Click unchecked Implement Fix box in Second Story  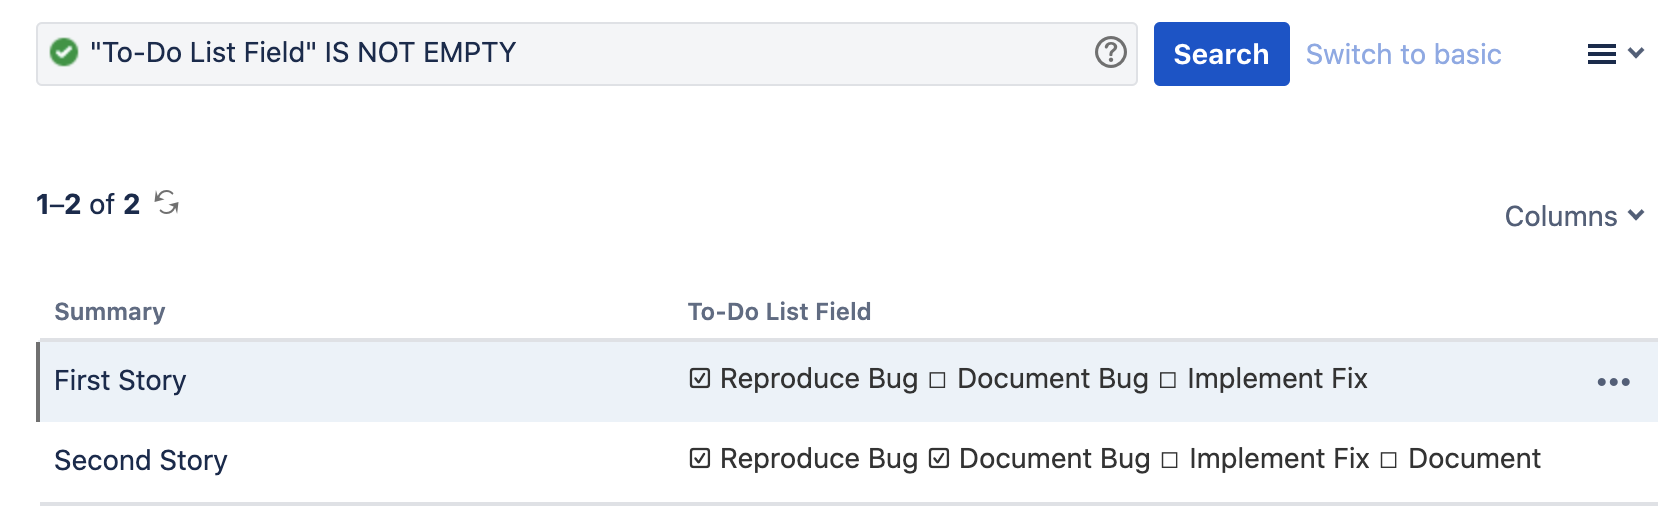coord(1169,460)
